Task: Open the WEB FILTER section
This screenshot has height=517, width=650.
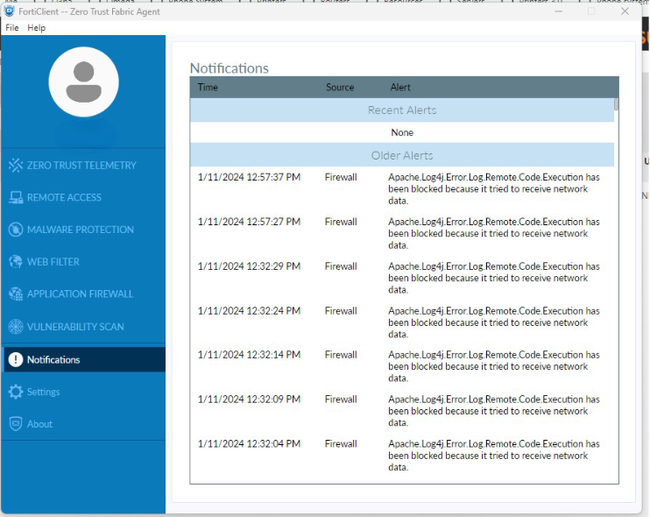Action: [x=53, y=262]
